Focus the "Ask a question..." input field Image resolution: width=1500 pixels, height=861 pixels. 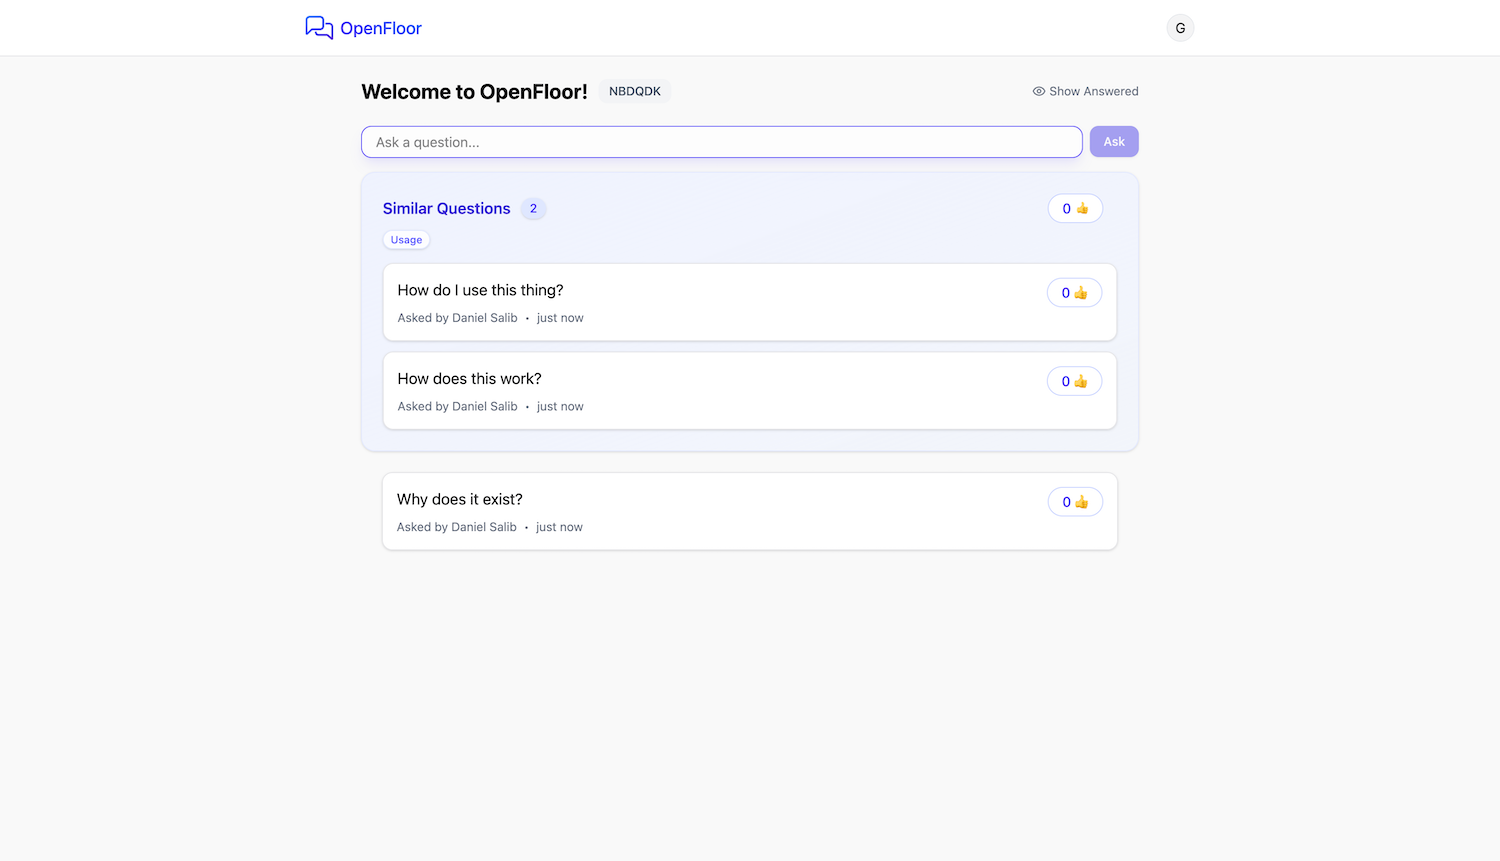pyautogui.click(x=721, y=142)
